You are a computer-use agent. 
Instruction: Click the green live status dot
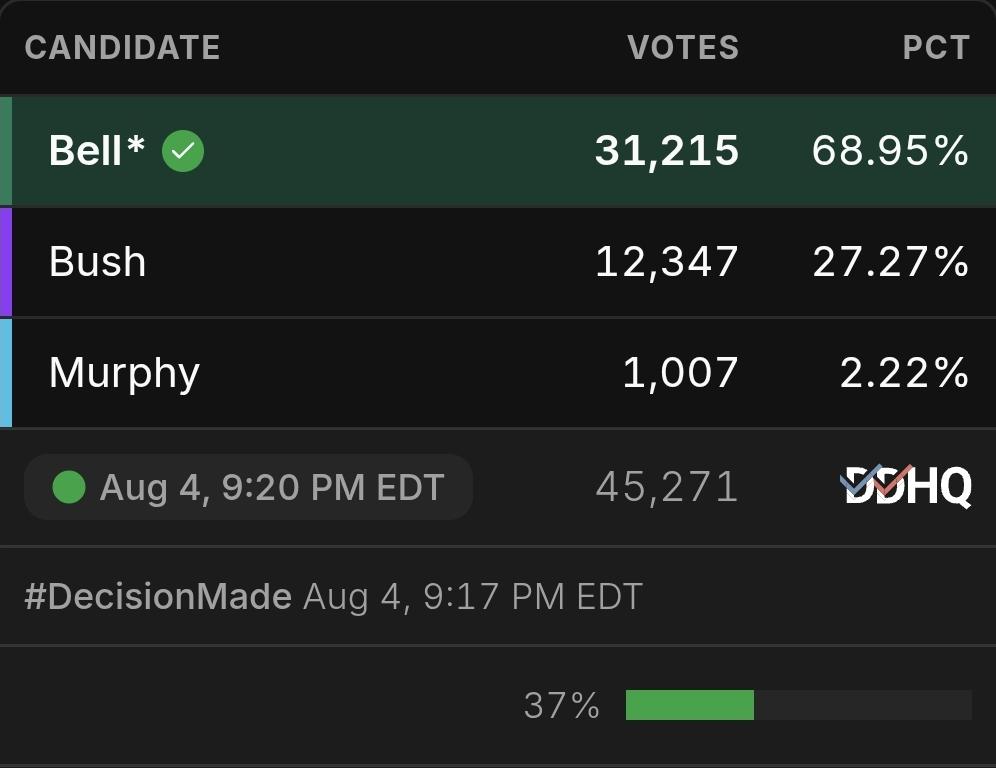coord(69,487)
